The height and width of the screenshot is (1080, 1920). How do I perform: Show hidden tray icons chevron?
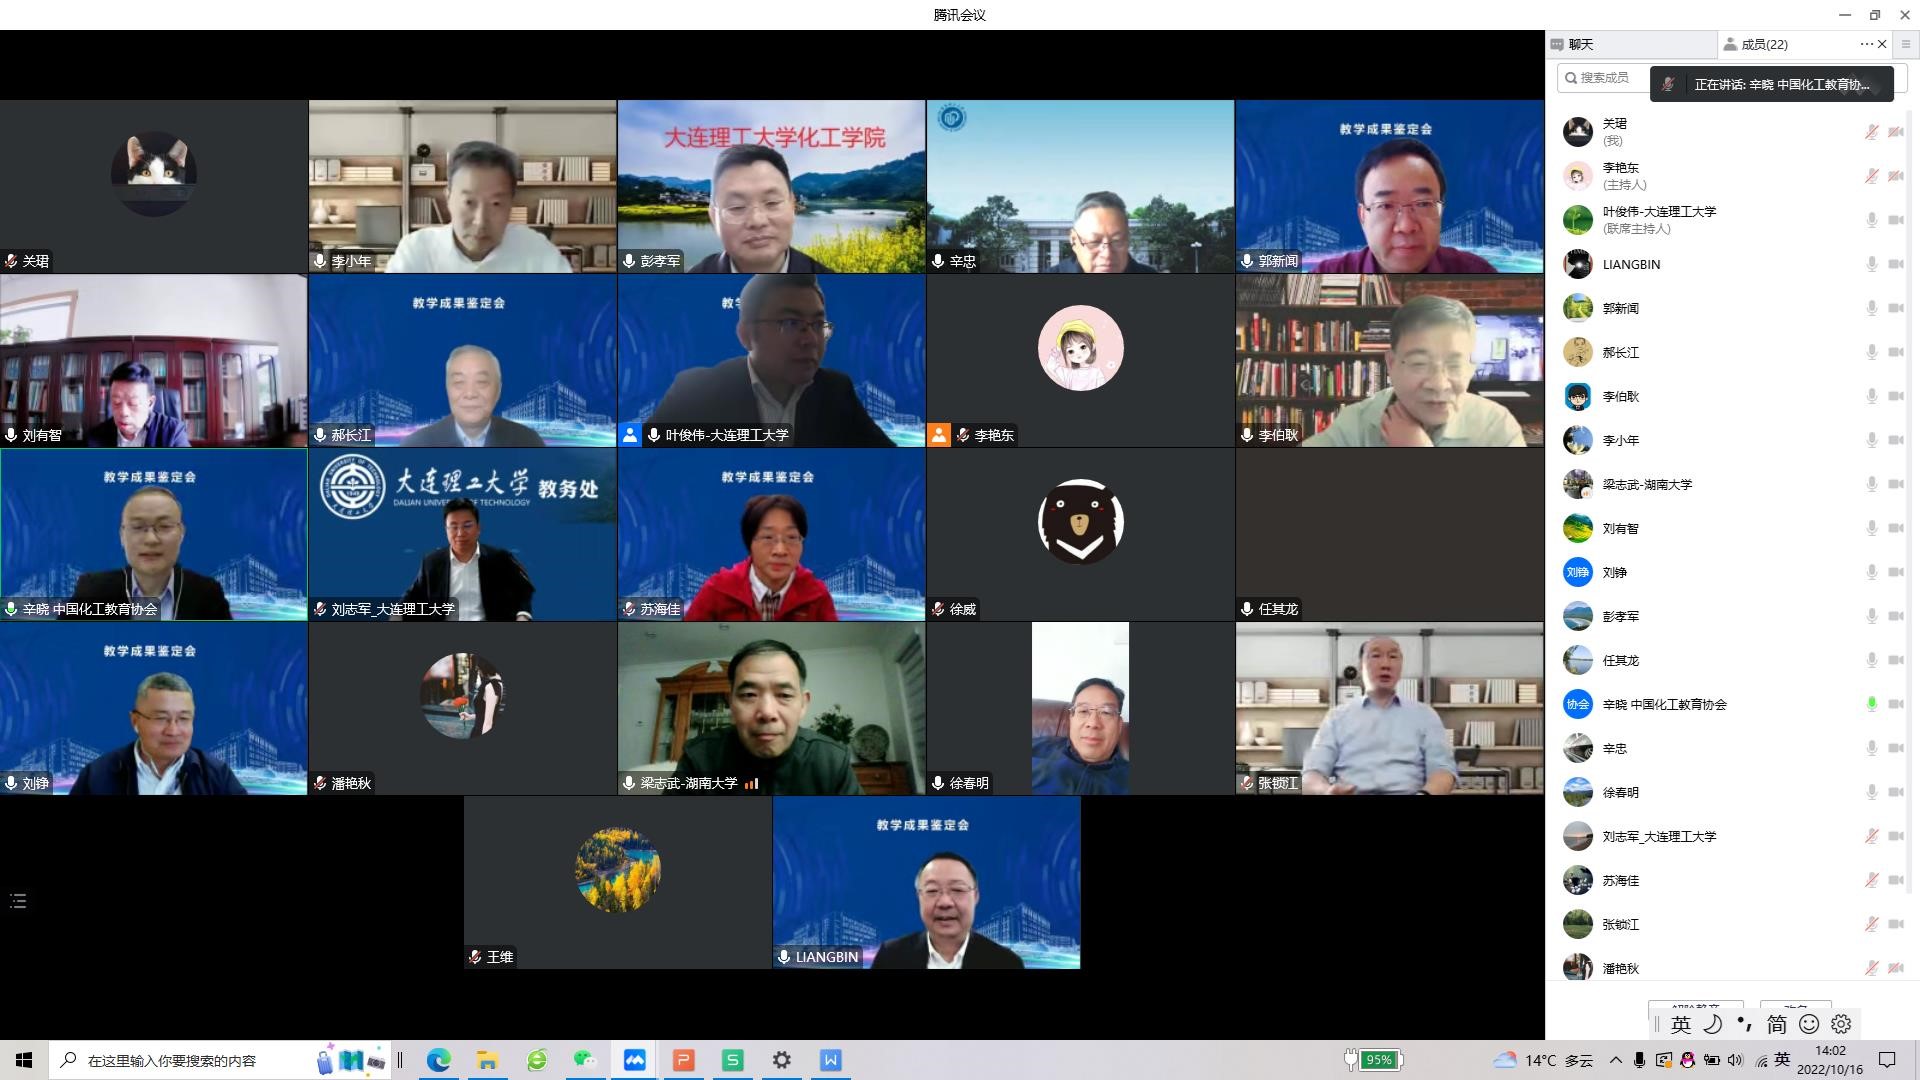pos(1615,1060)
